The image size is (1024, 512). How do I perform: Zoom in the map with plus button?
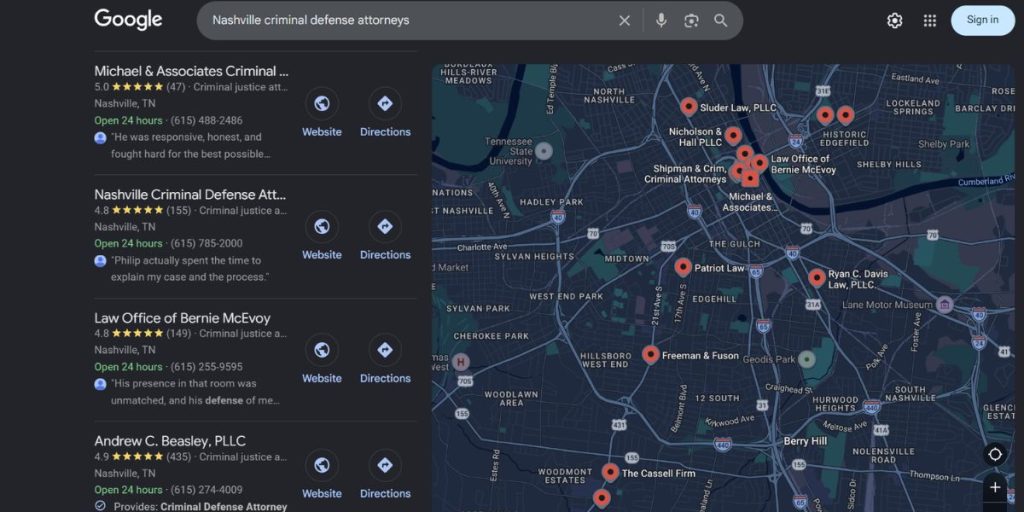(995, 487)
